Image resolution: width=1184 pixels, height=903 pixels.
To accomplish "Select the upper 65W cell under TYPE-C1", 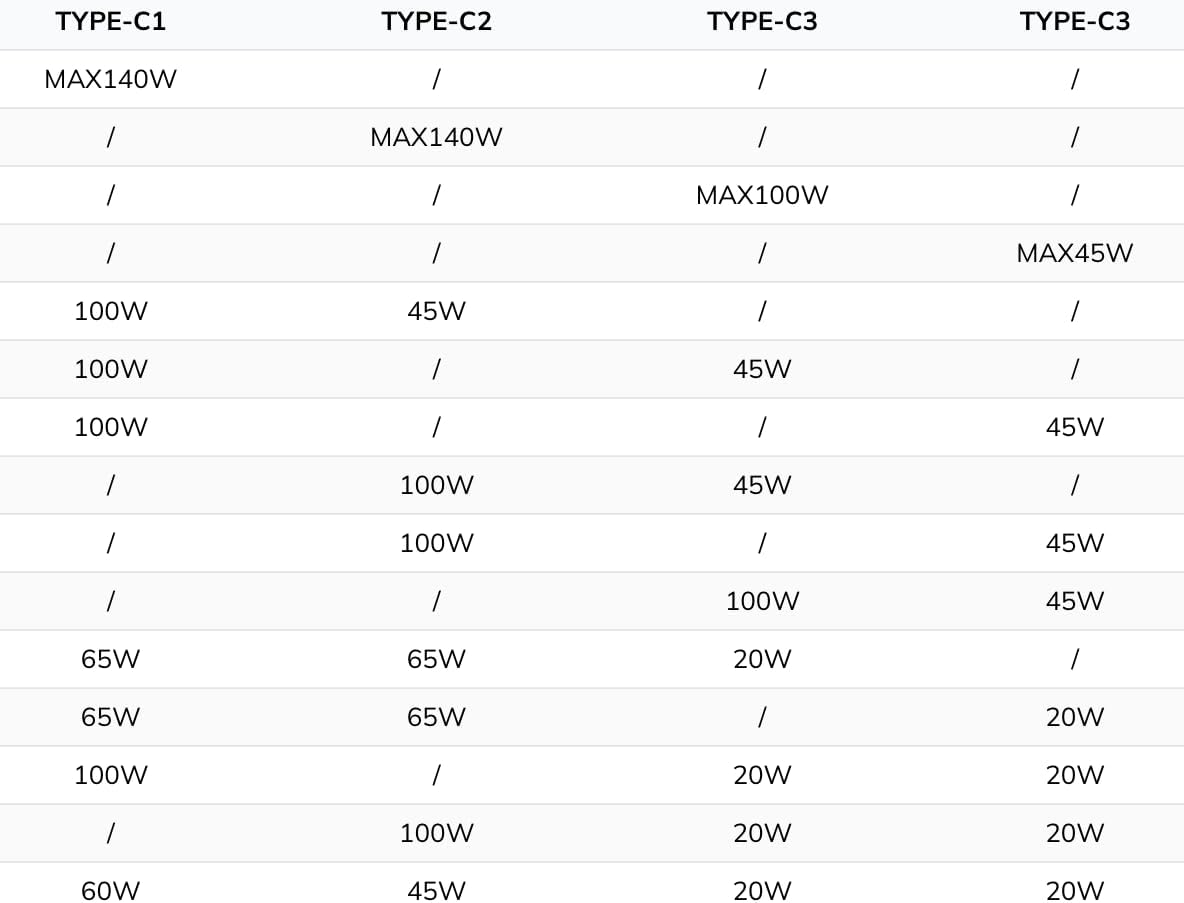I will [x=110, y=660].
